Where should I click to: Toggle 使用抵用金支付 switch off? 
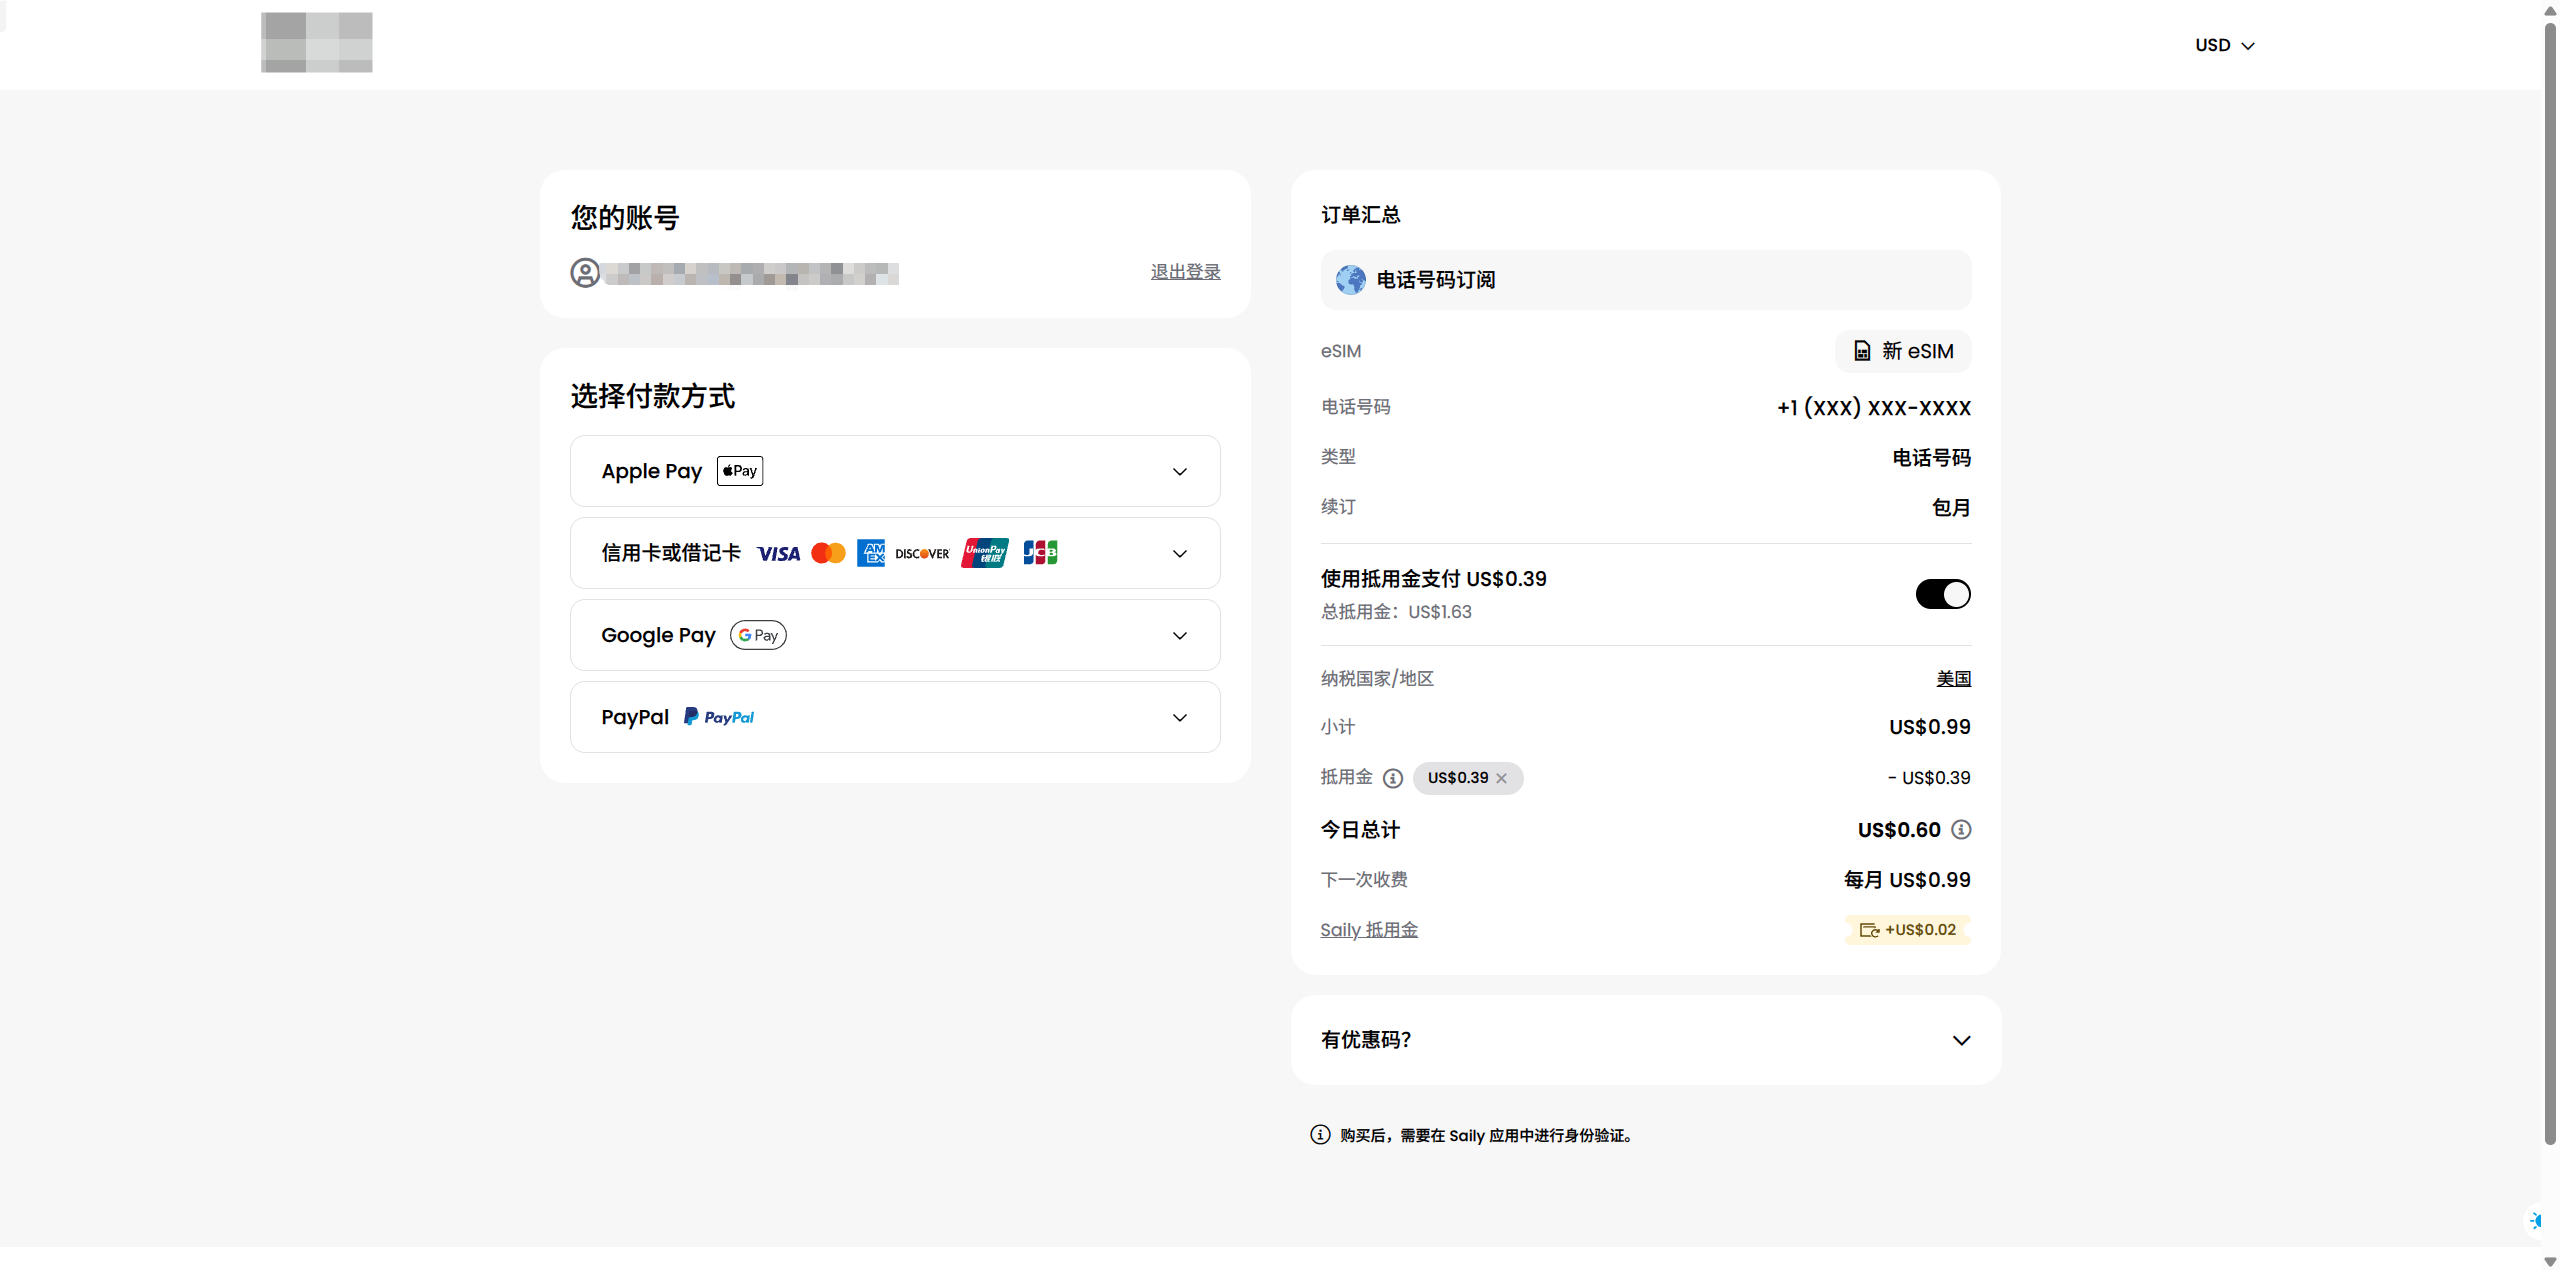point(1943,594)
